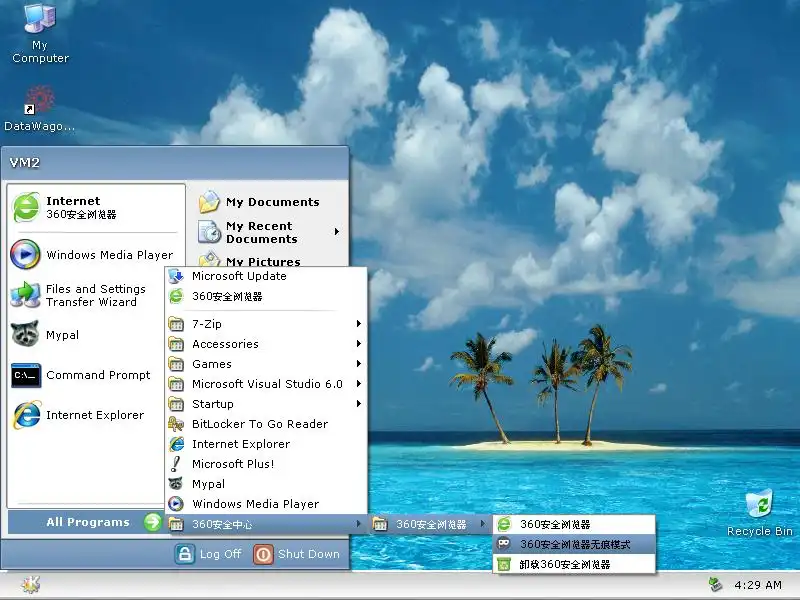Click the Games folder label
The width and height of the screenshot is (800, 600).
pyautogui.click(x=212, y=364)
